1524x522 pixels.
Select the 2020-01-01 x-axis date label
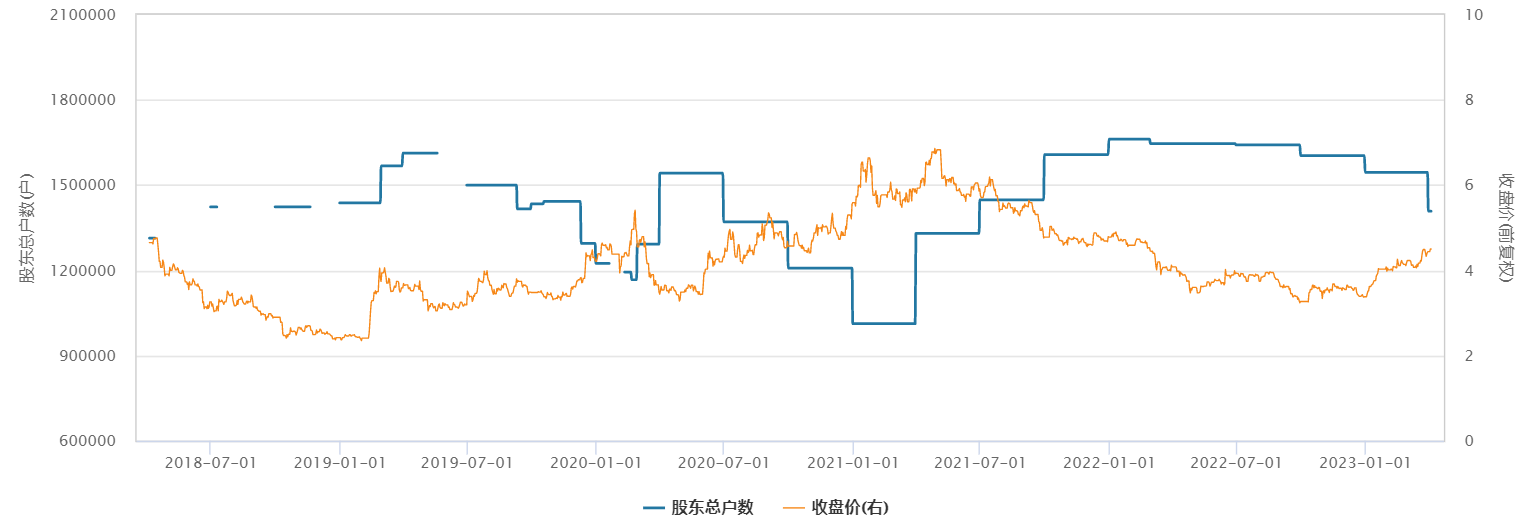595,462
